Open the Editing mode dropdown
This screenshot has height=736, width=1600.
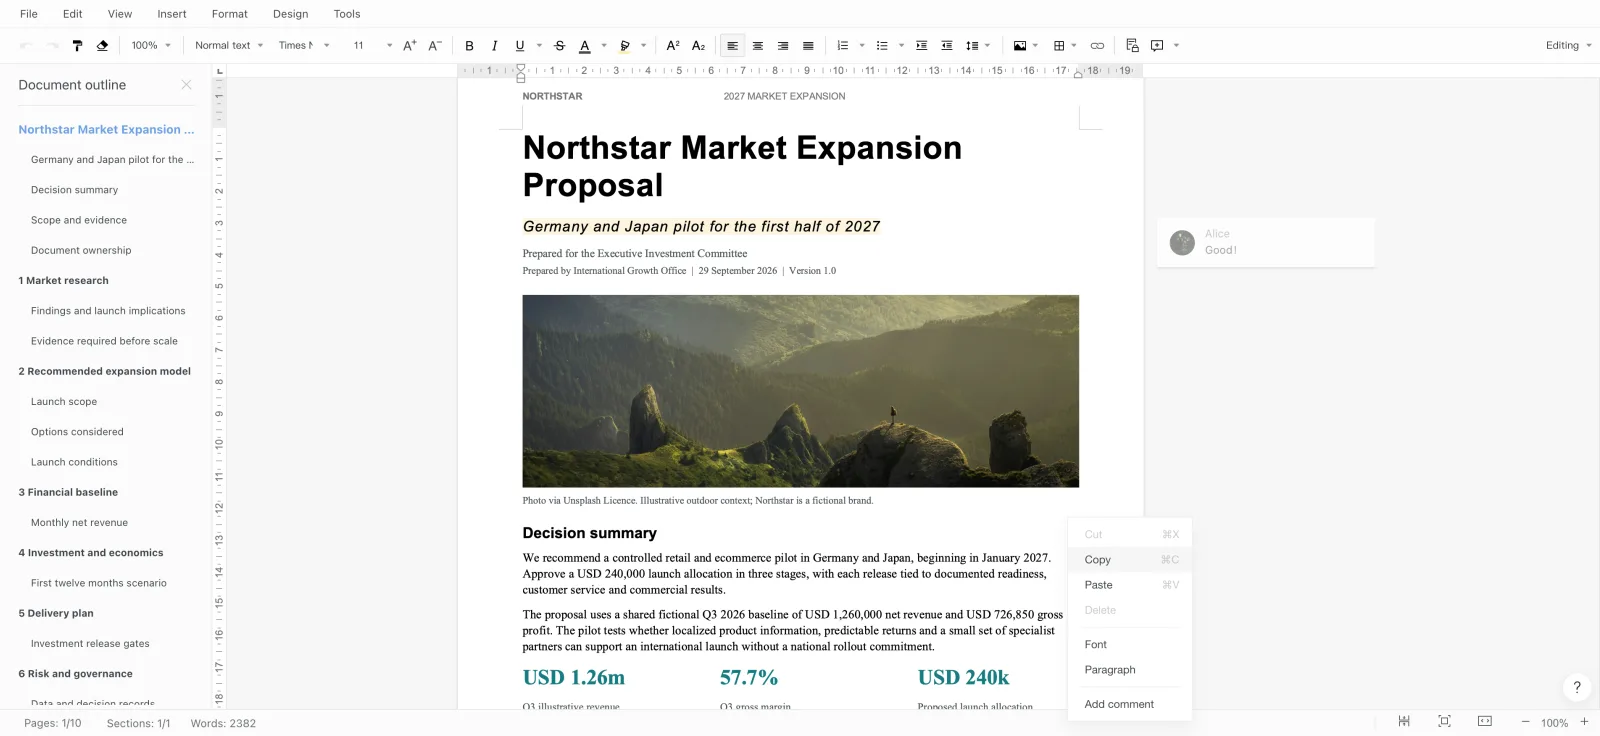(1568, 45)
